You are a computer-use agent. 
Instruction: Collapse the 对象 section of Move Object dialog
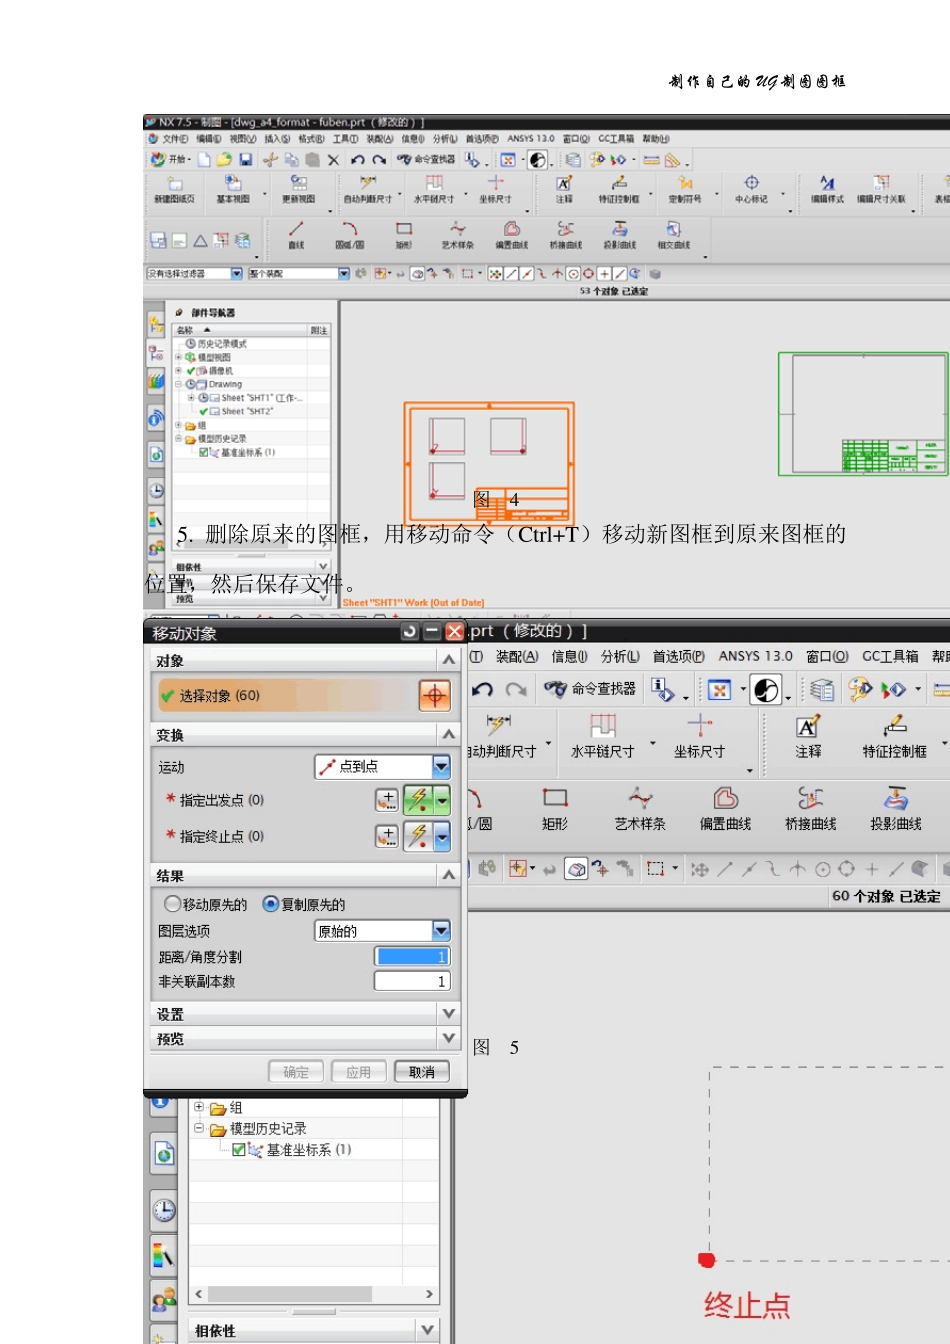[449, 660]
